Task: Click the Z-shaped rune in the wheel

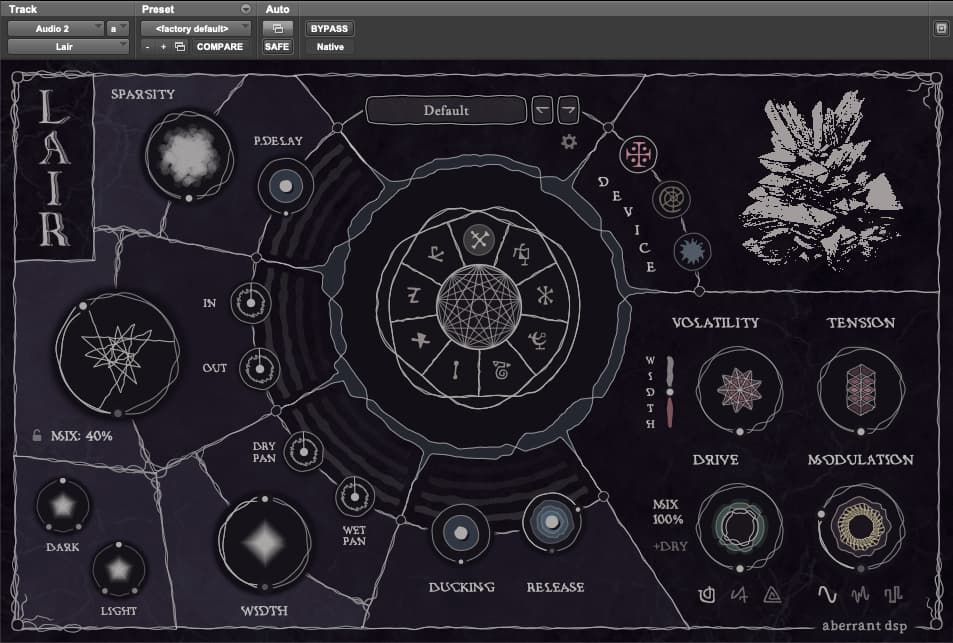Action: pyautogui.click(x=413, y=295)
